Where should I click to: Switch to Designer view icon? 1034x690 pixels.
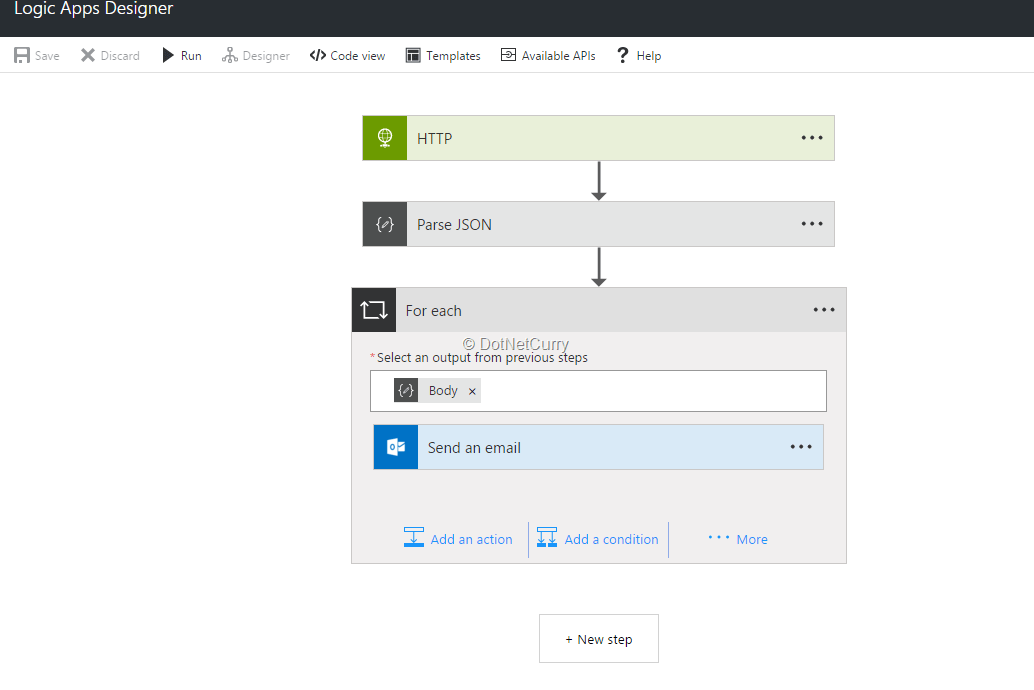click(229, 55)
